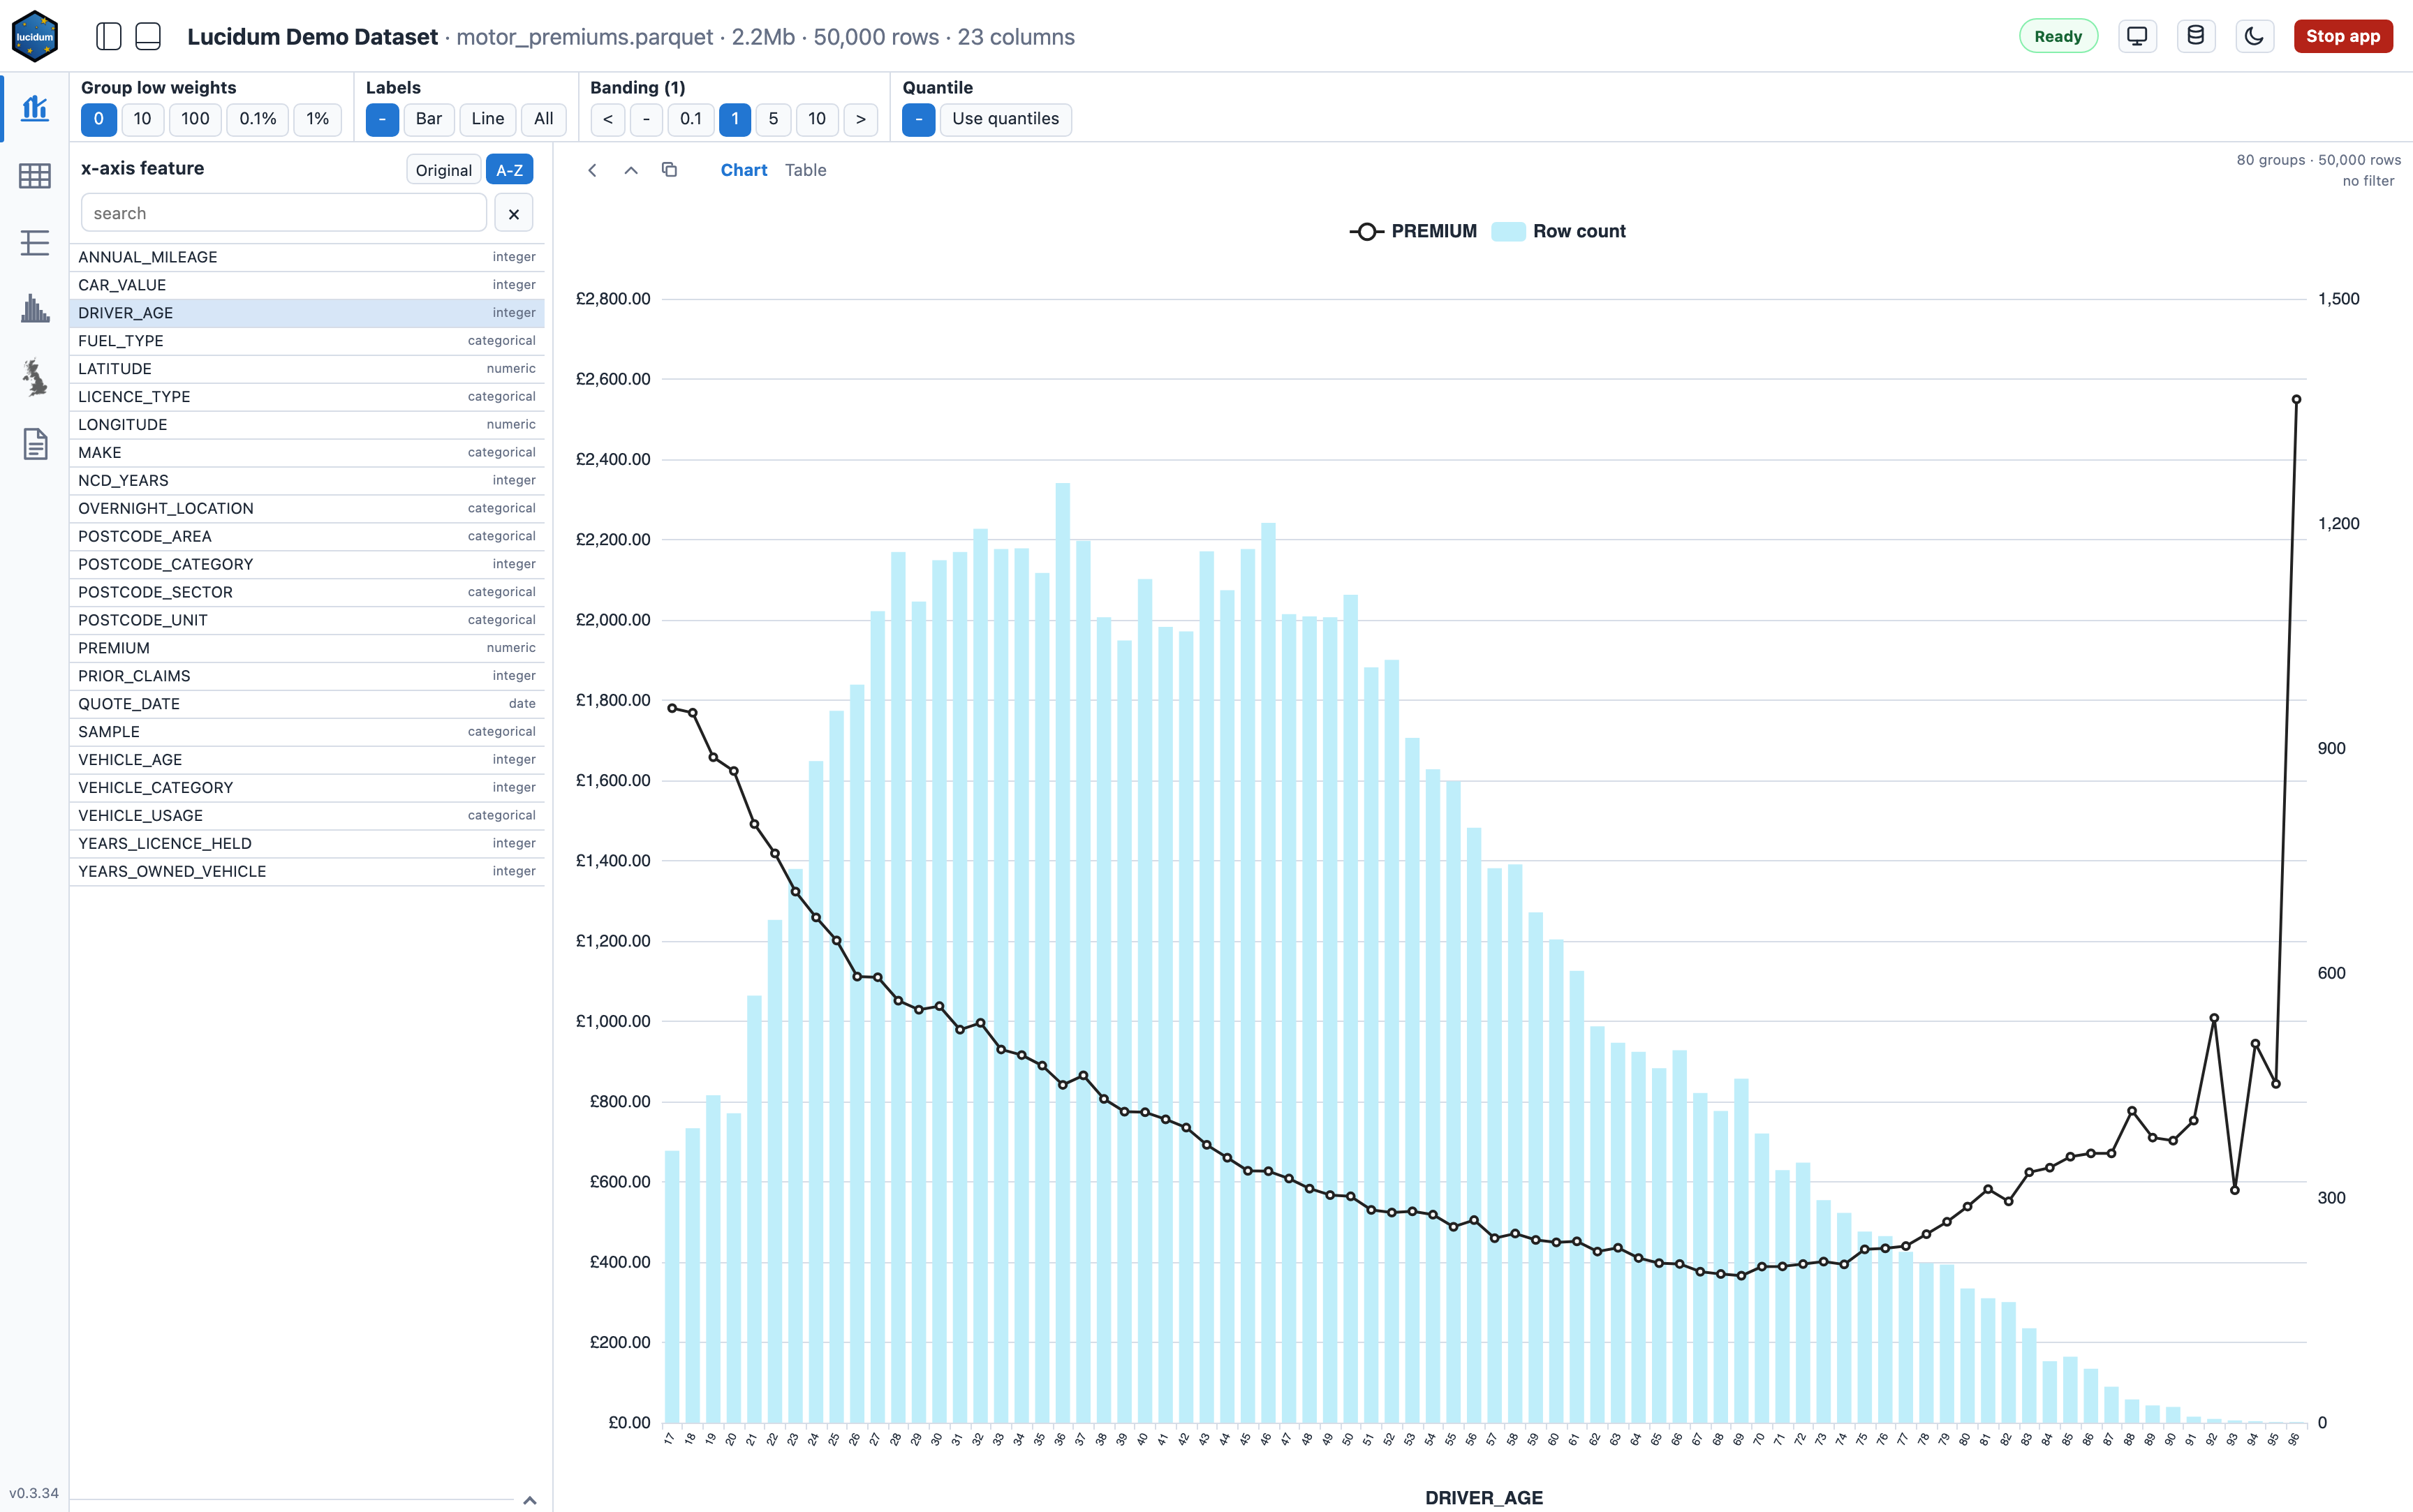Open the monitor display icon in header

point(2137,36)
